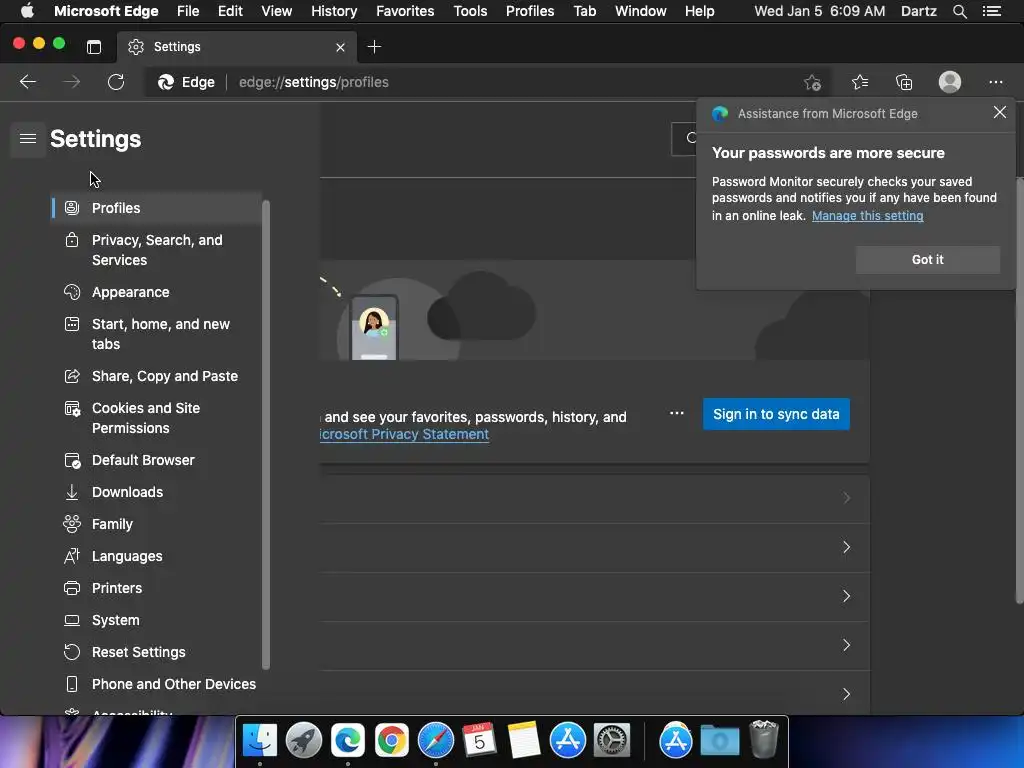Close the Settings tab

click(x=340, y=47)
